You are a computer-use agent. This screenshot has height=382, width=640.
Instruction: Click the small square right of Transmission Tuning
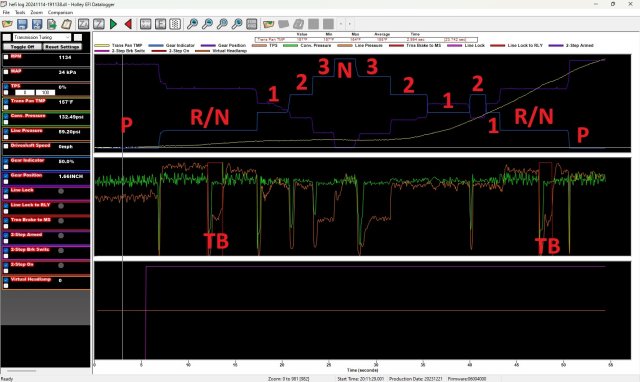tap(78, 37)
